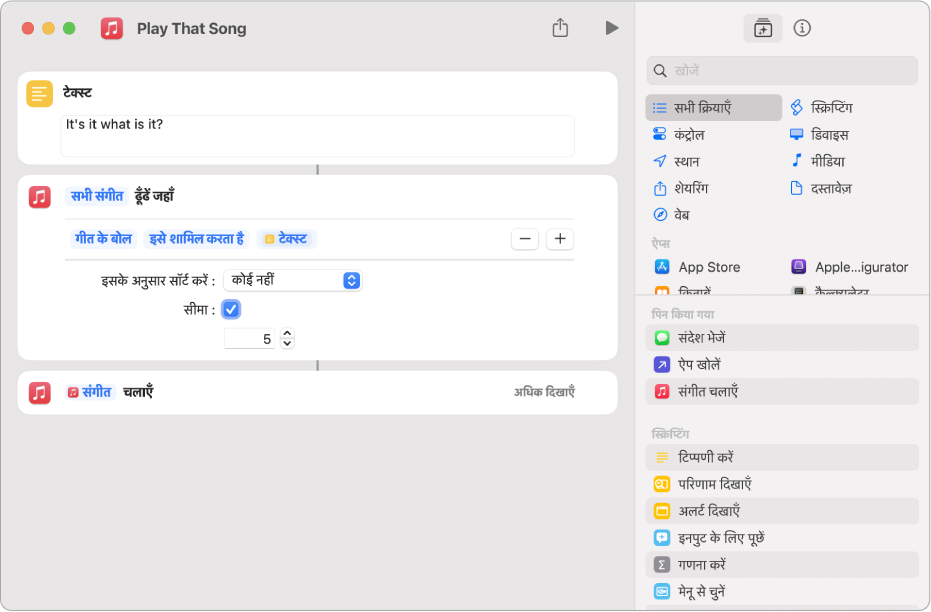Viewport: 931px width, 612px height.
Task: Open App Store actions
Action: (x=697, y=267)
